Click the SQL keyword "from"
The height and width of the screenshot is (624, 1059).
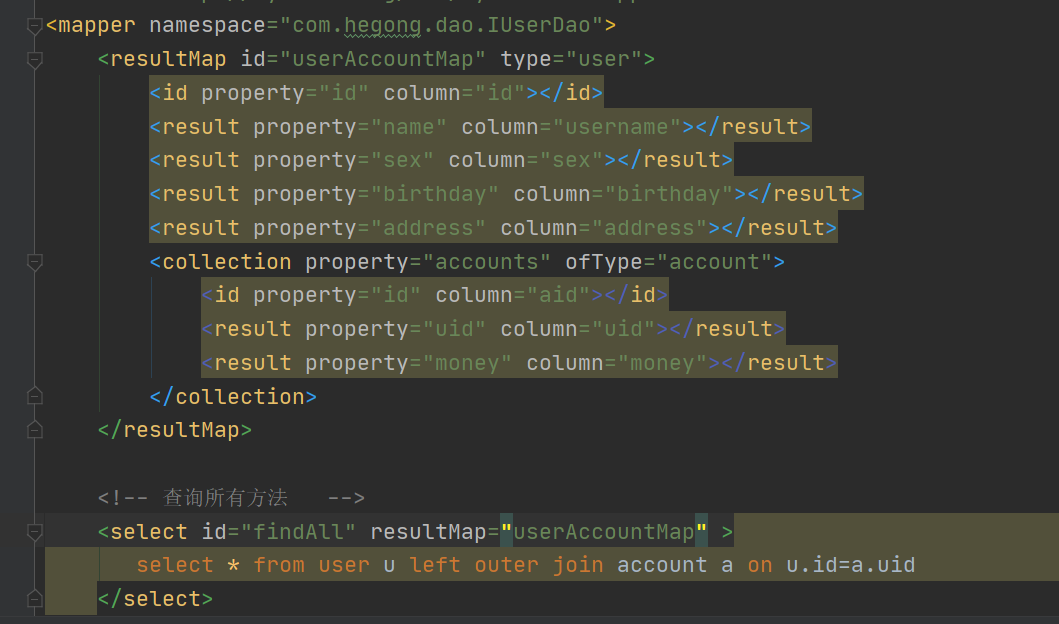click(x=279, y=565)
